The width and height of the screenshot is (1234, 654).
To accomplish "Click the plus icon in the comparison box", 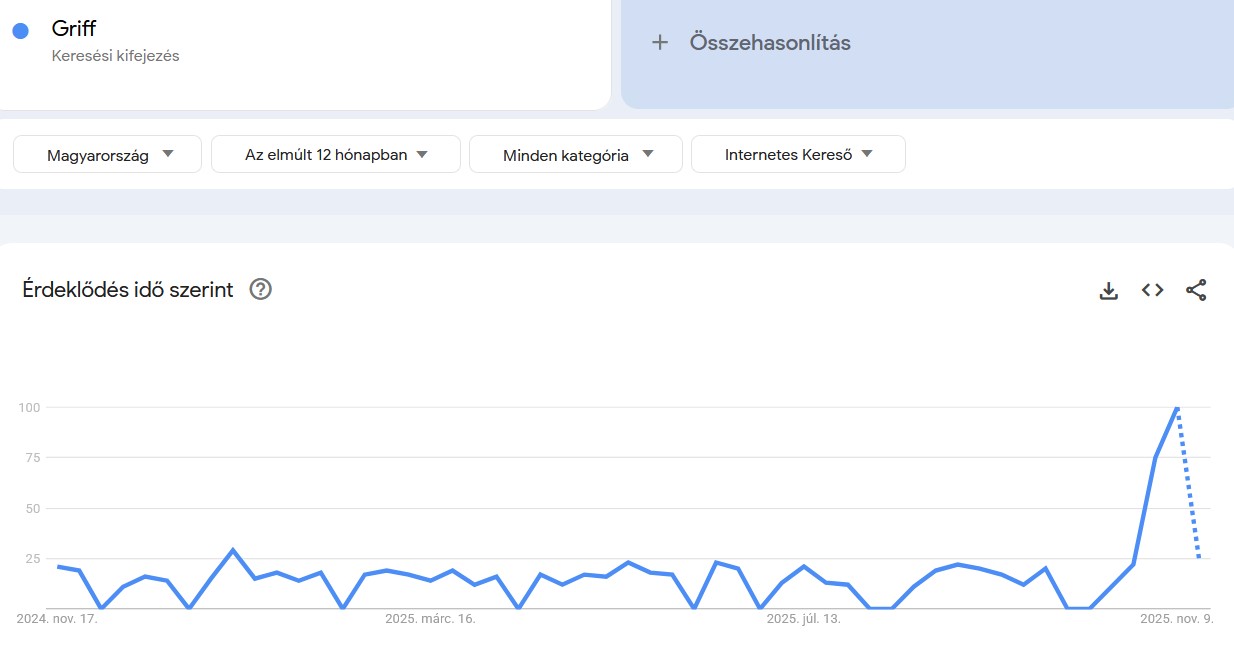I will click(660, 42).
